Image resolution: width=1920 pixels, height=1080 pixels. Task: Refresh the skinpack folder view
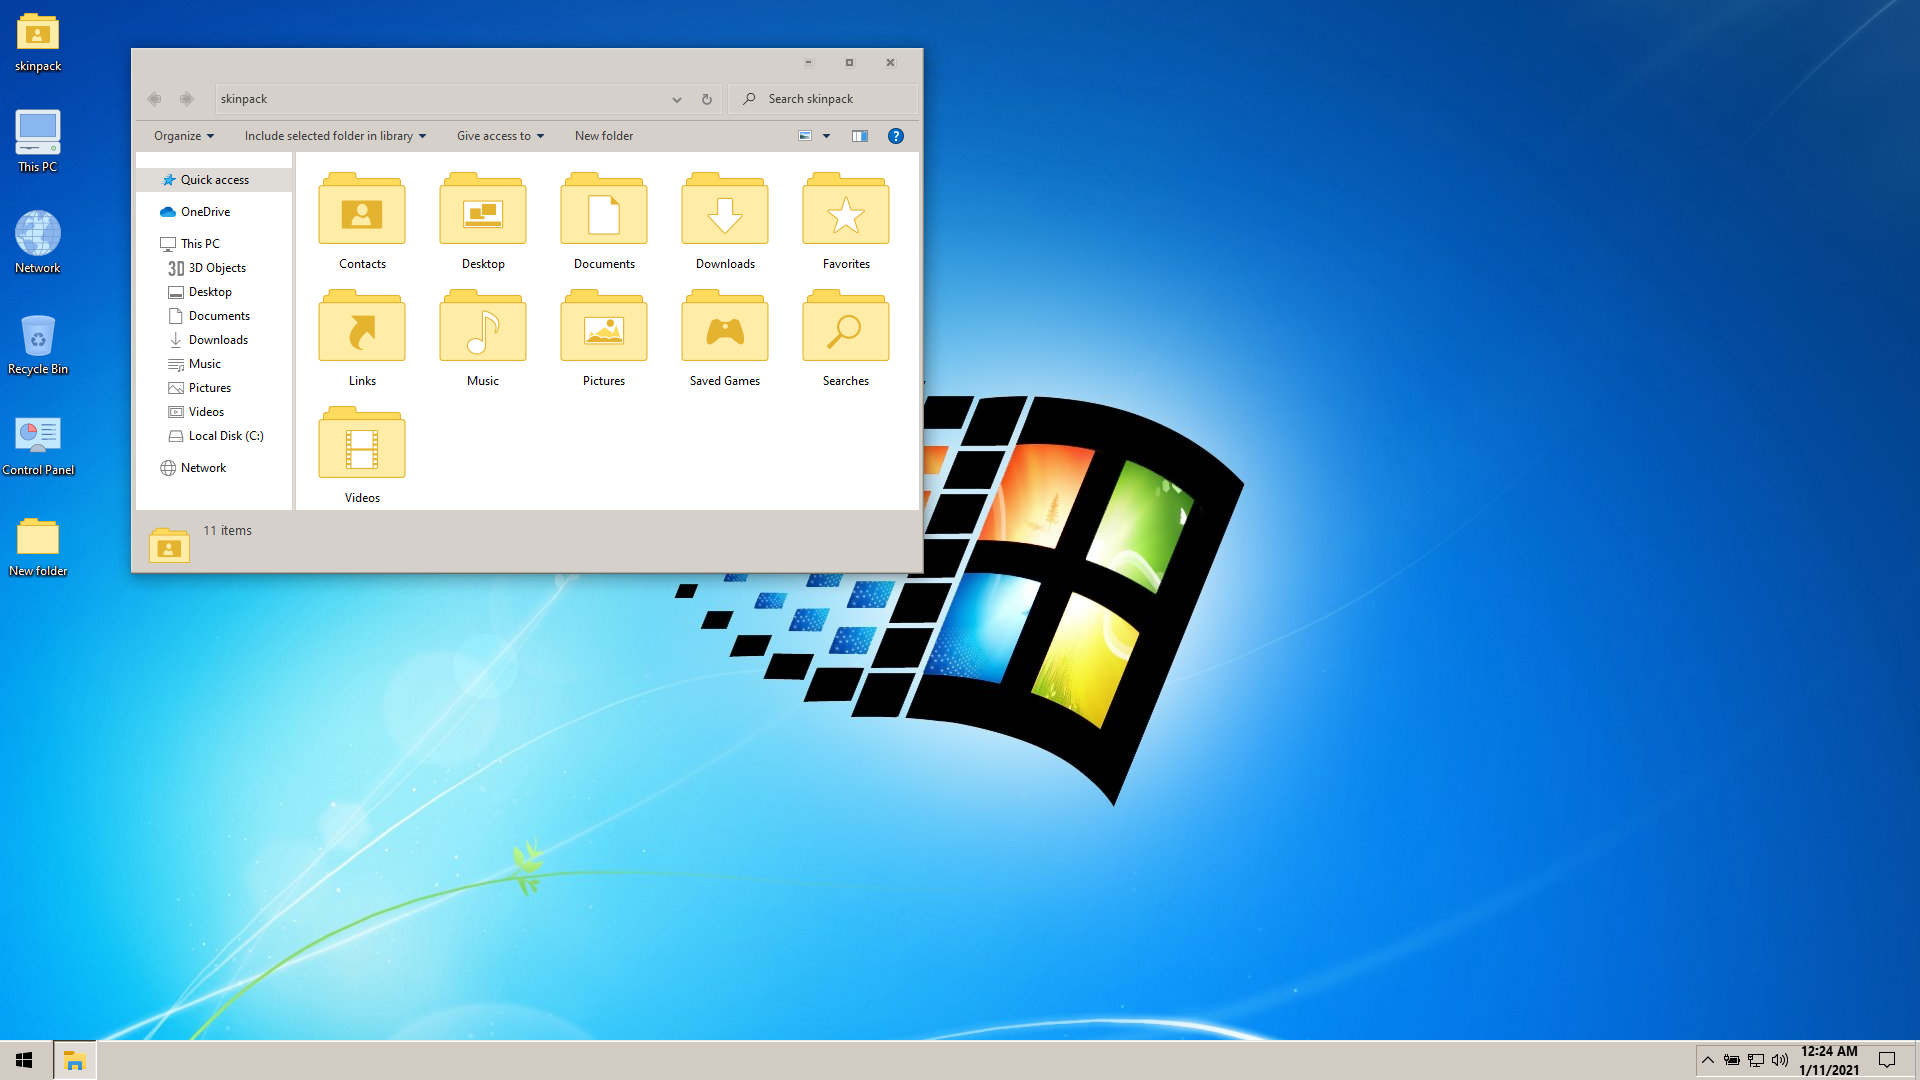pos(706,99)
